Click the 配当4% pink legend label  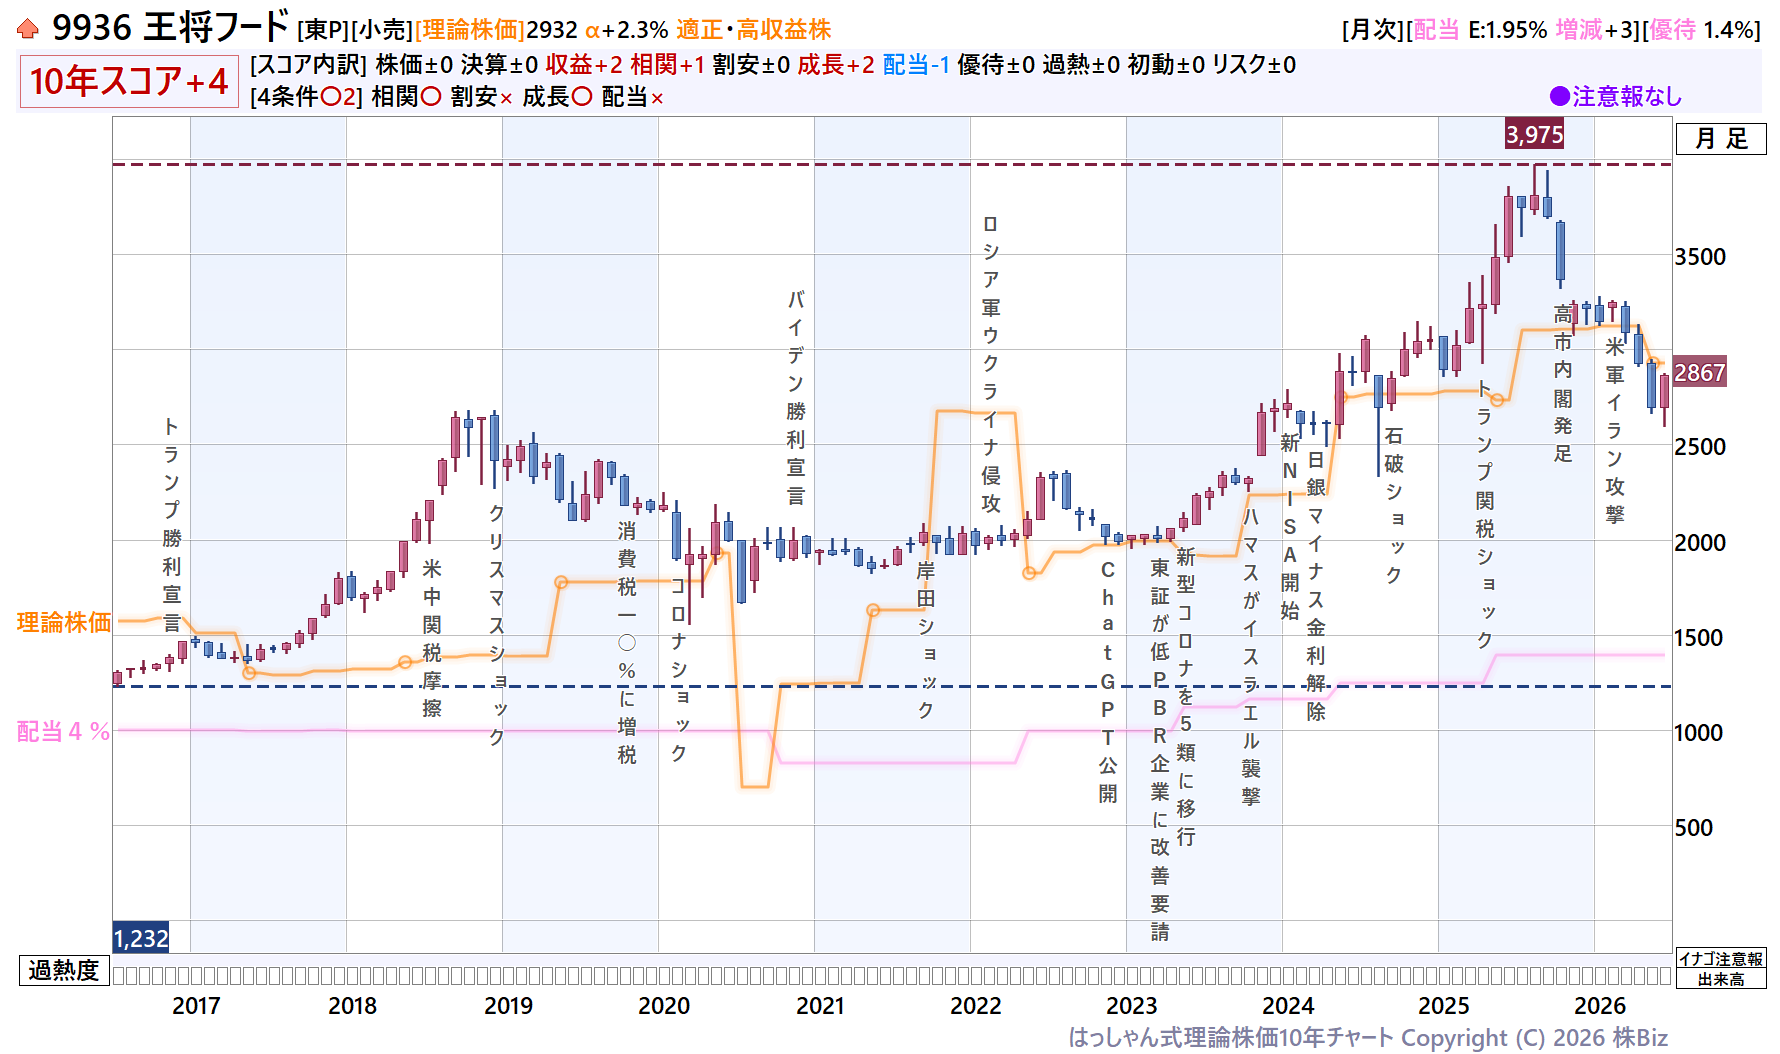(x=64, y=731)
